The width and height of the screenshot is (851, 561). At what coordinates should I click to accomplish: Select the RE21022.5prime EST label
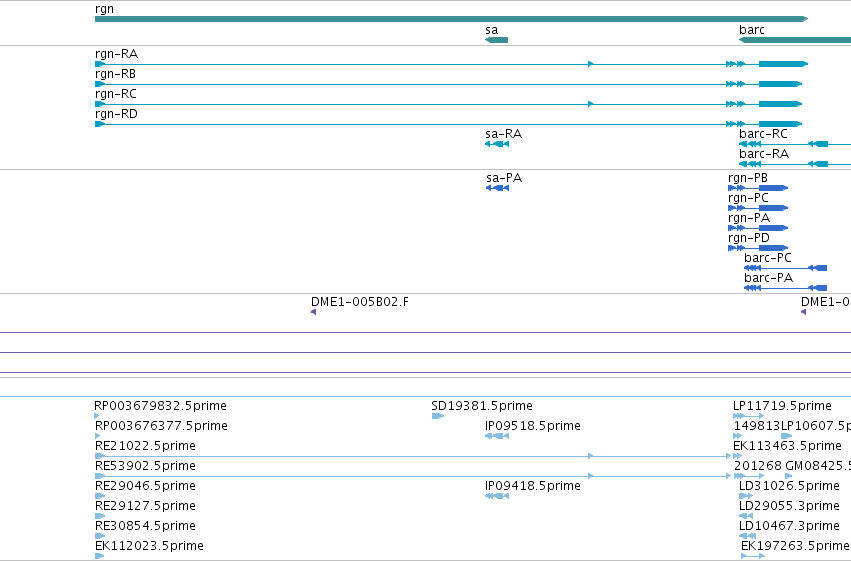145,446
